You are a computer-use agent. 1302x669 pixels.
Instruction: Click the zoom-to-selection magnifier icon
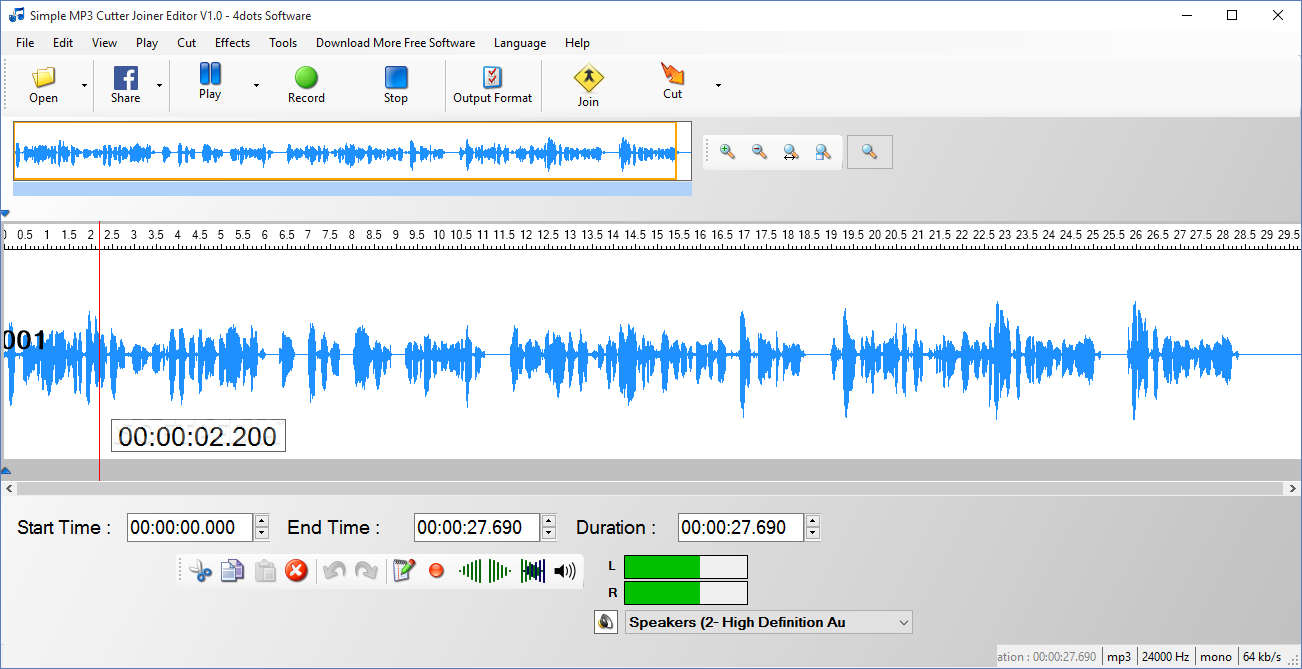(x=823, y=152)
